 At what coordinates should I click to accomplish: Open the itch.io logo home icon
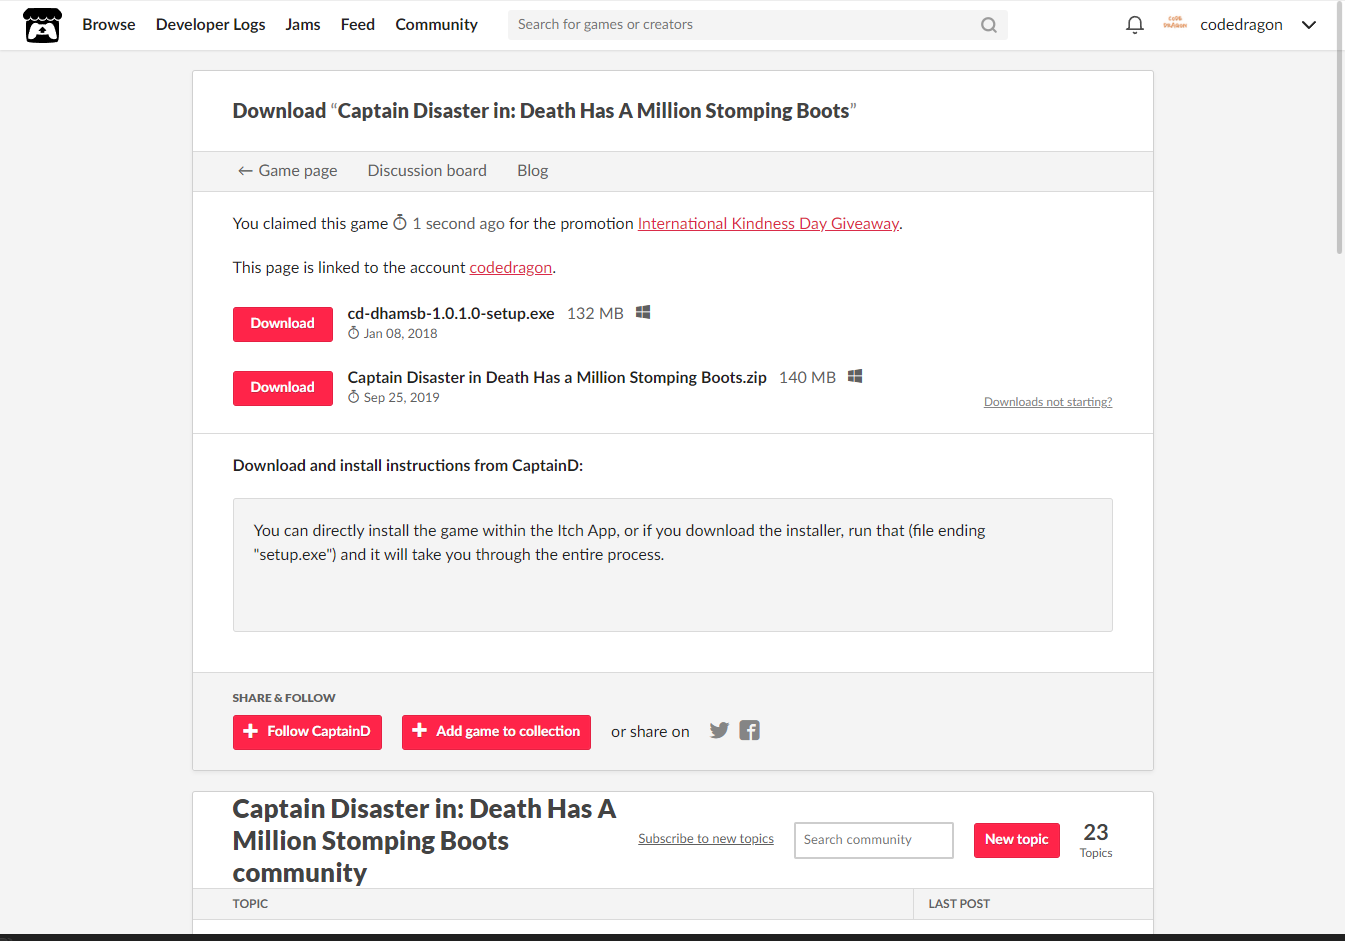click(42, 25)
